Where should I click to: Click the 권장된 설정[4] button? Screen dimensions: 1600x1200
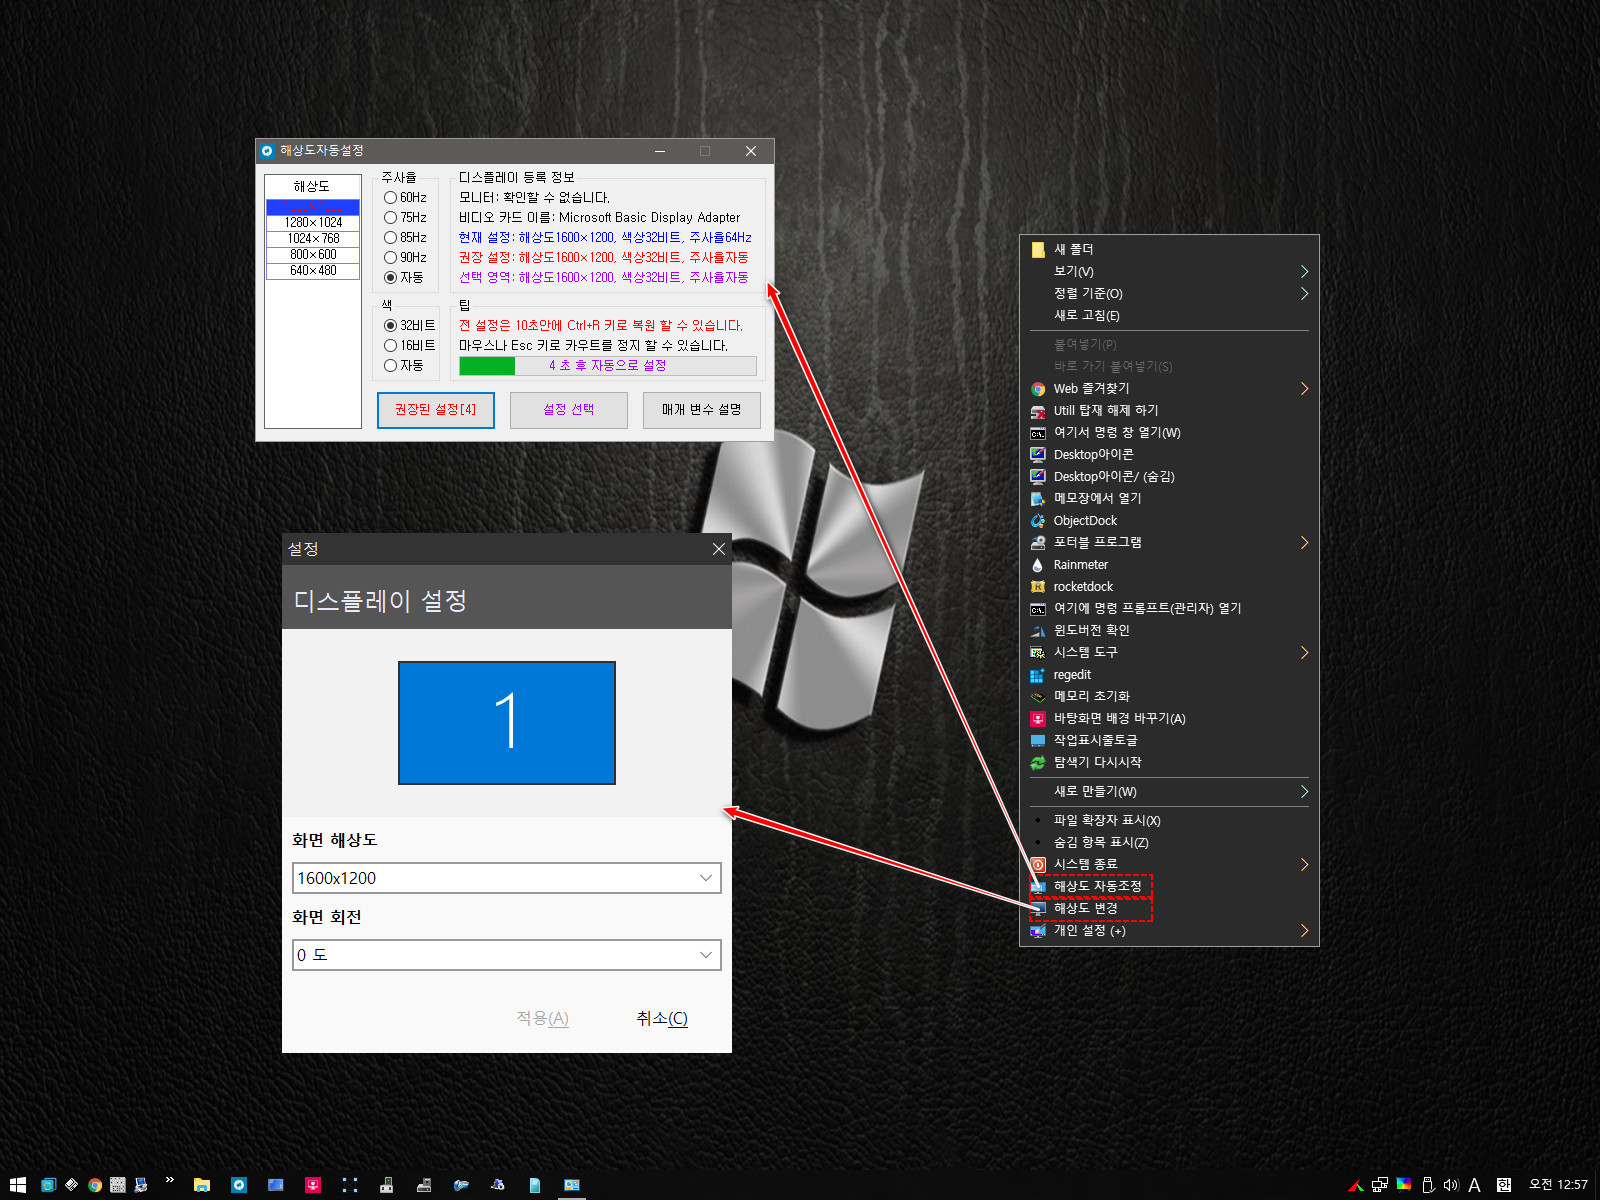tap(436, 410)
